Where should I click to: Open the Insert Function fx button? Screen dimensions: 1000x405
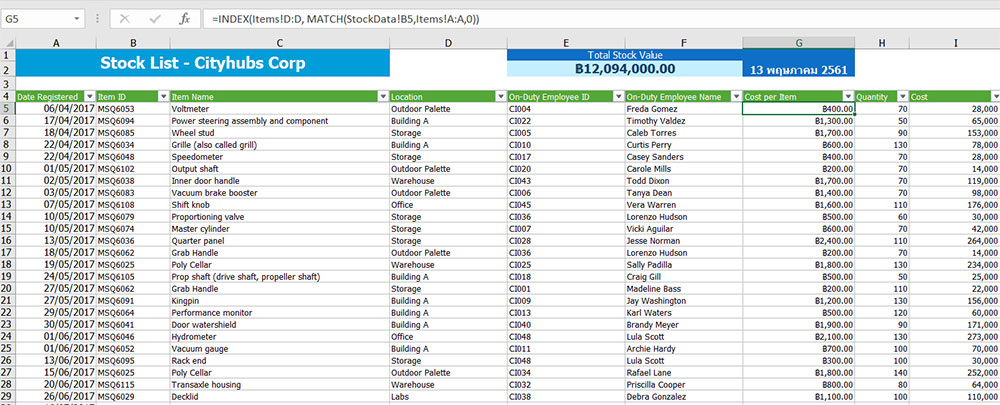[x=184, y=19]
